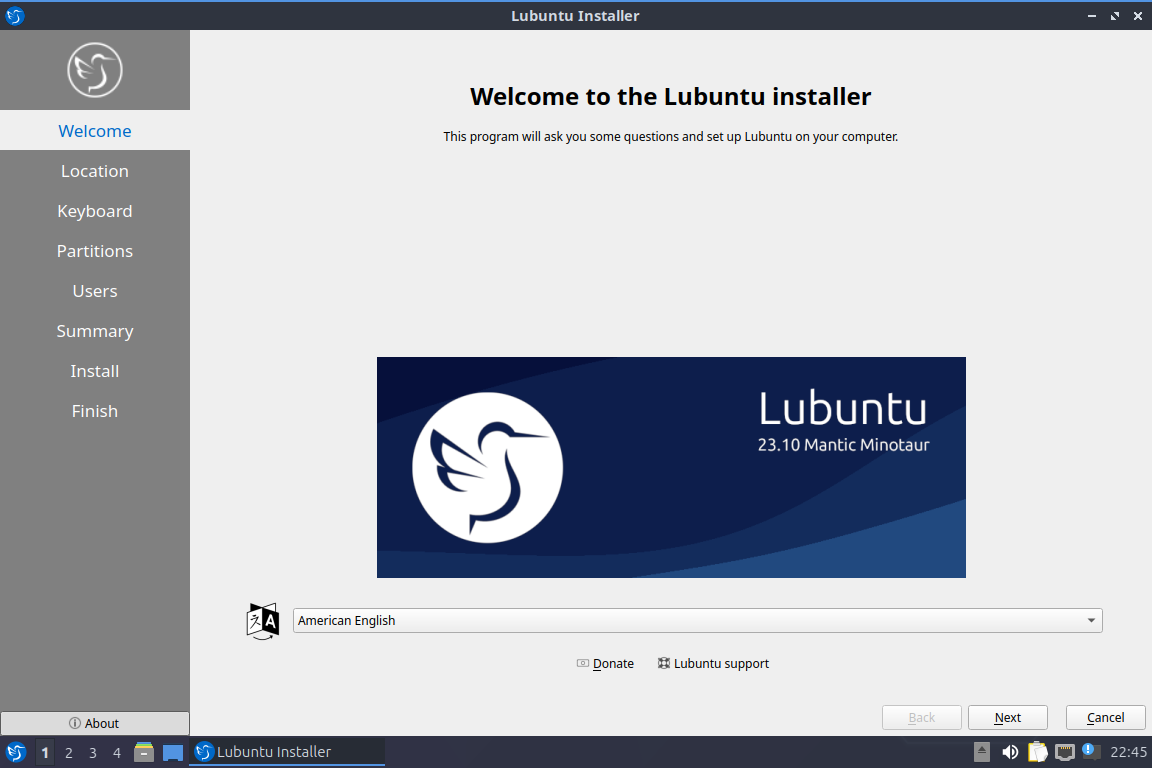
Task: Open the clipboard manager tray icon
Action: [x=1038, y=752]
